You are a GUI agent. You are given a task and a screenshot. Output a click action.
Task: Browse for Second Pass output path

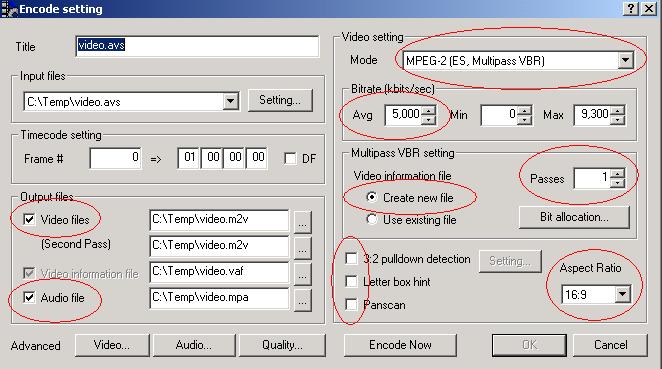click(302, 247)
